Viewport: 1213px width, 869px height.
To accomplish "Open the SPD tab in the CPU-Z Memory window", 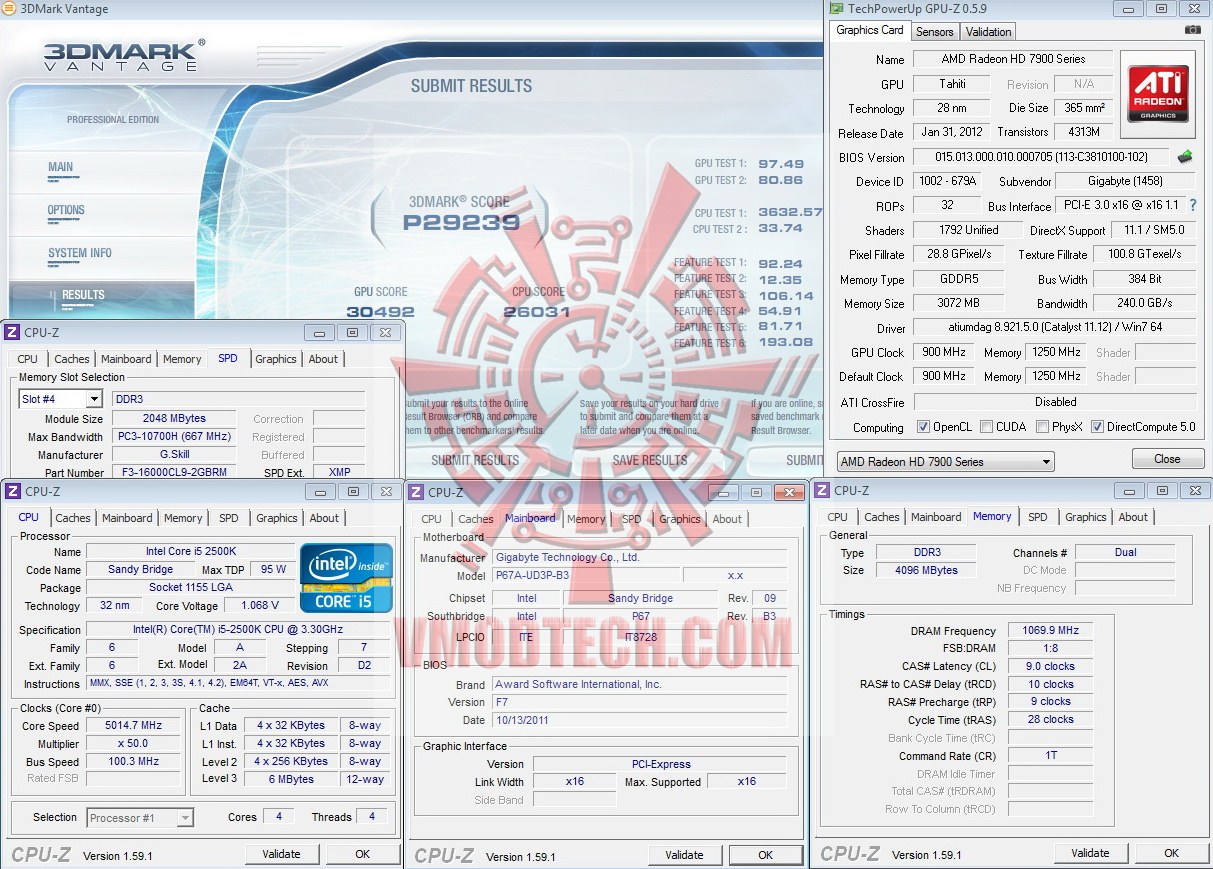I will tap(1038, 517).
